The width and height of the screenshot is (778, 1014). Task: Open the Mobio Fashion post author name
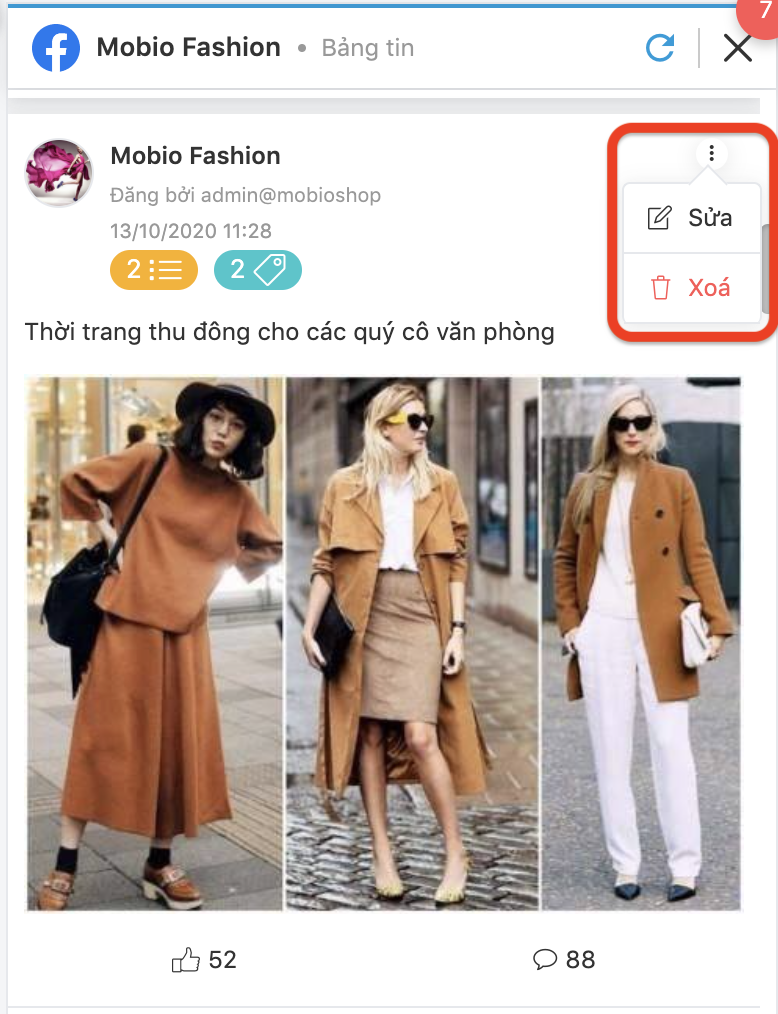(195, 156)
